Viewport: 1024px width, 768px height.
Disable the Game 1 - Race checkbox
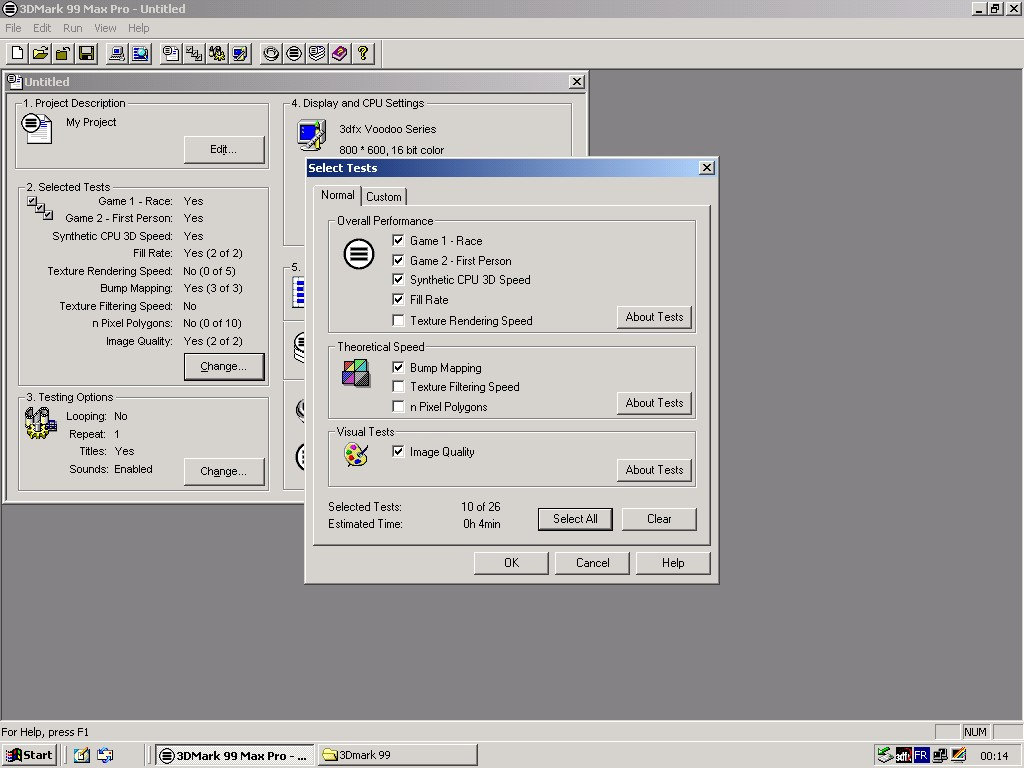(x=399, y=241)
